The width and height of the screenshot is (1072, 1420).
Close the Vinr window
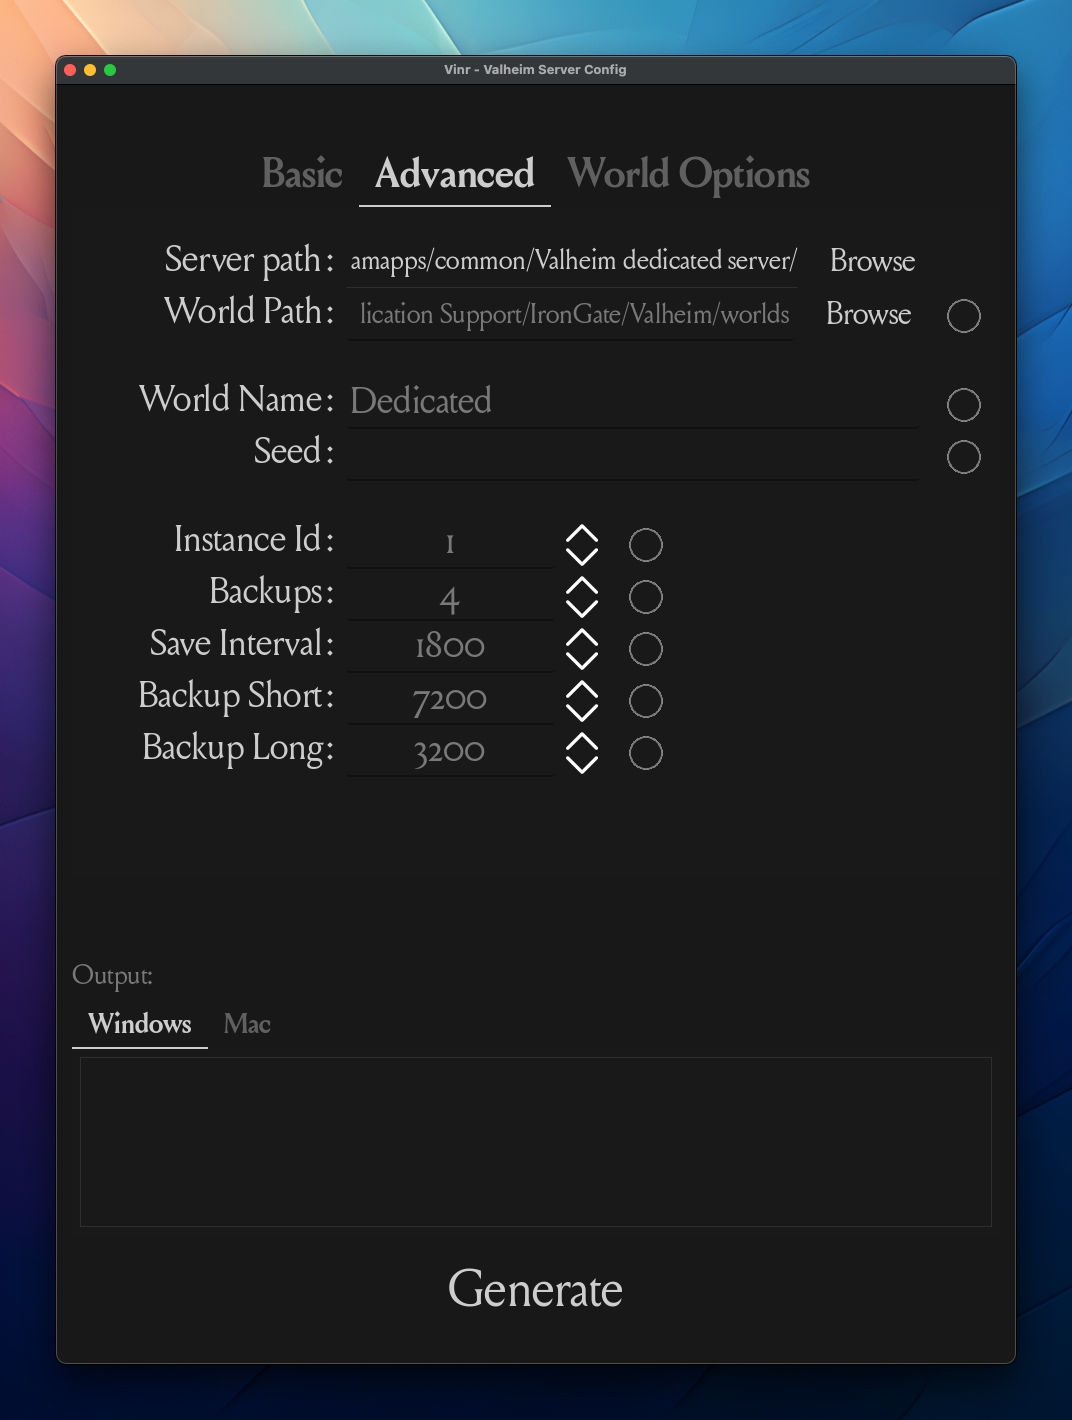click(70, 70)
